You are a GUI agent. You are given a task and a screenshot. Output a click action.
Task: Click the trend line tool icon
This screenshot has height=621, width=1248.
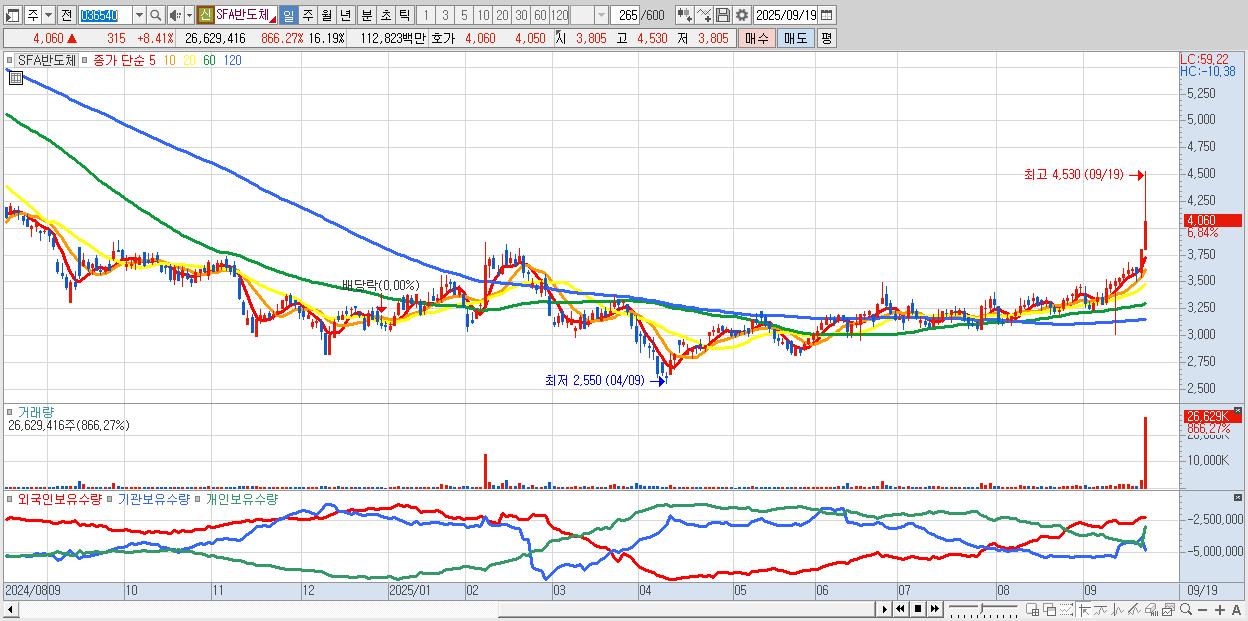1101,609
